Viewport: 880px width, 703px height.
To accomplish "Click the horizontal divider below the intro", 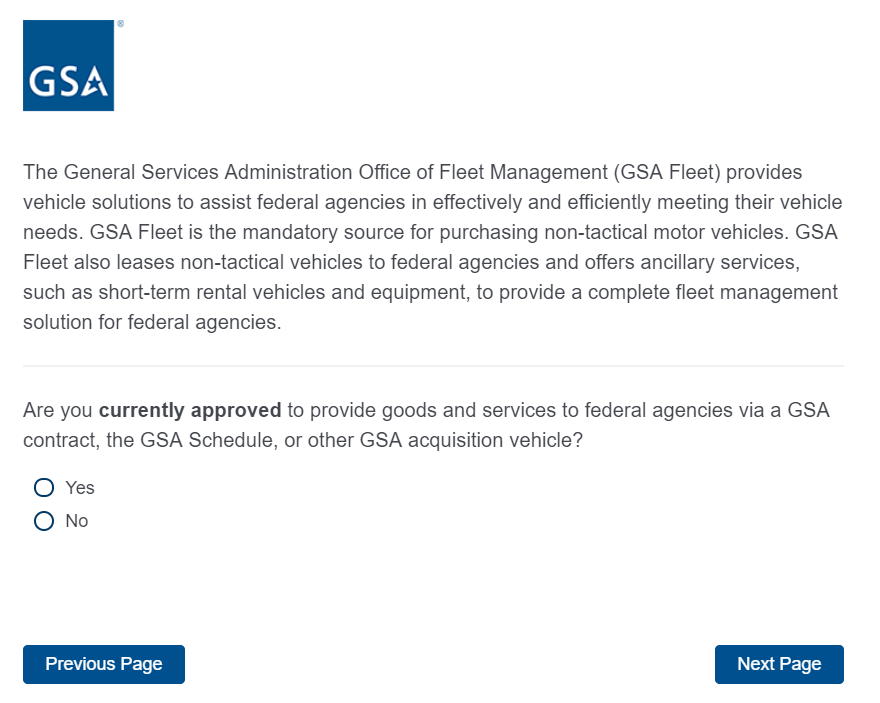I will pyautogui.click(x=433, y=366).
